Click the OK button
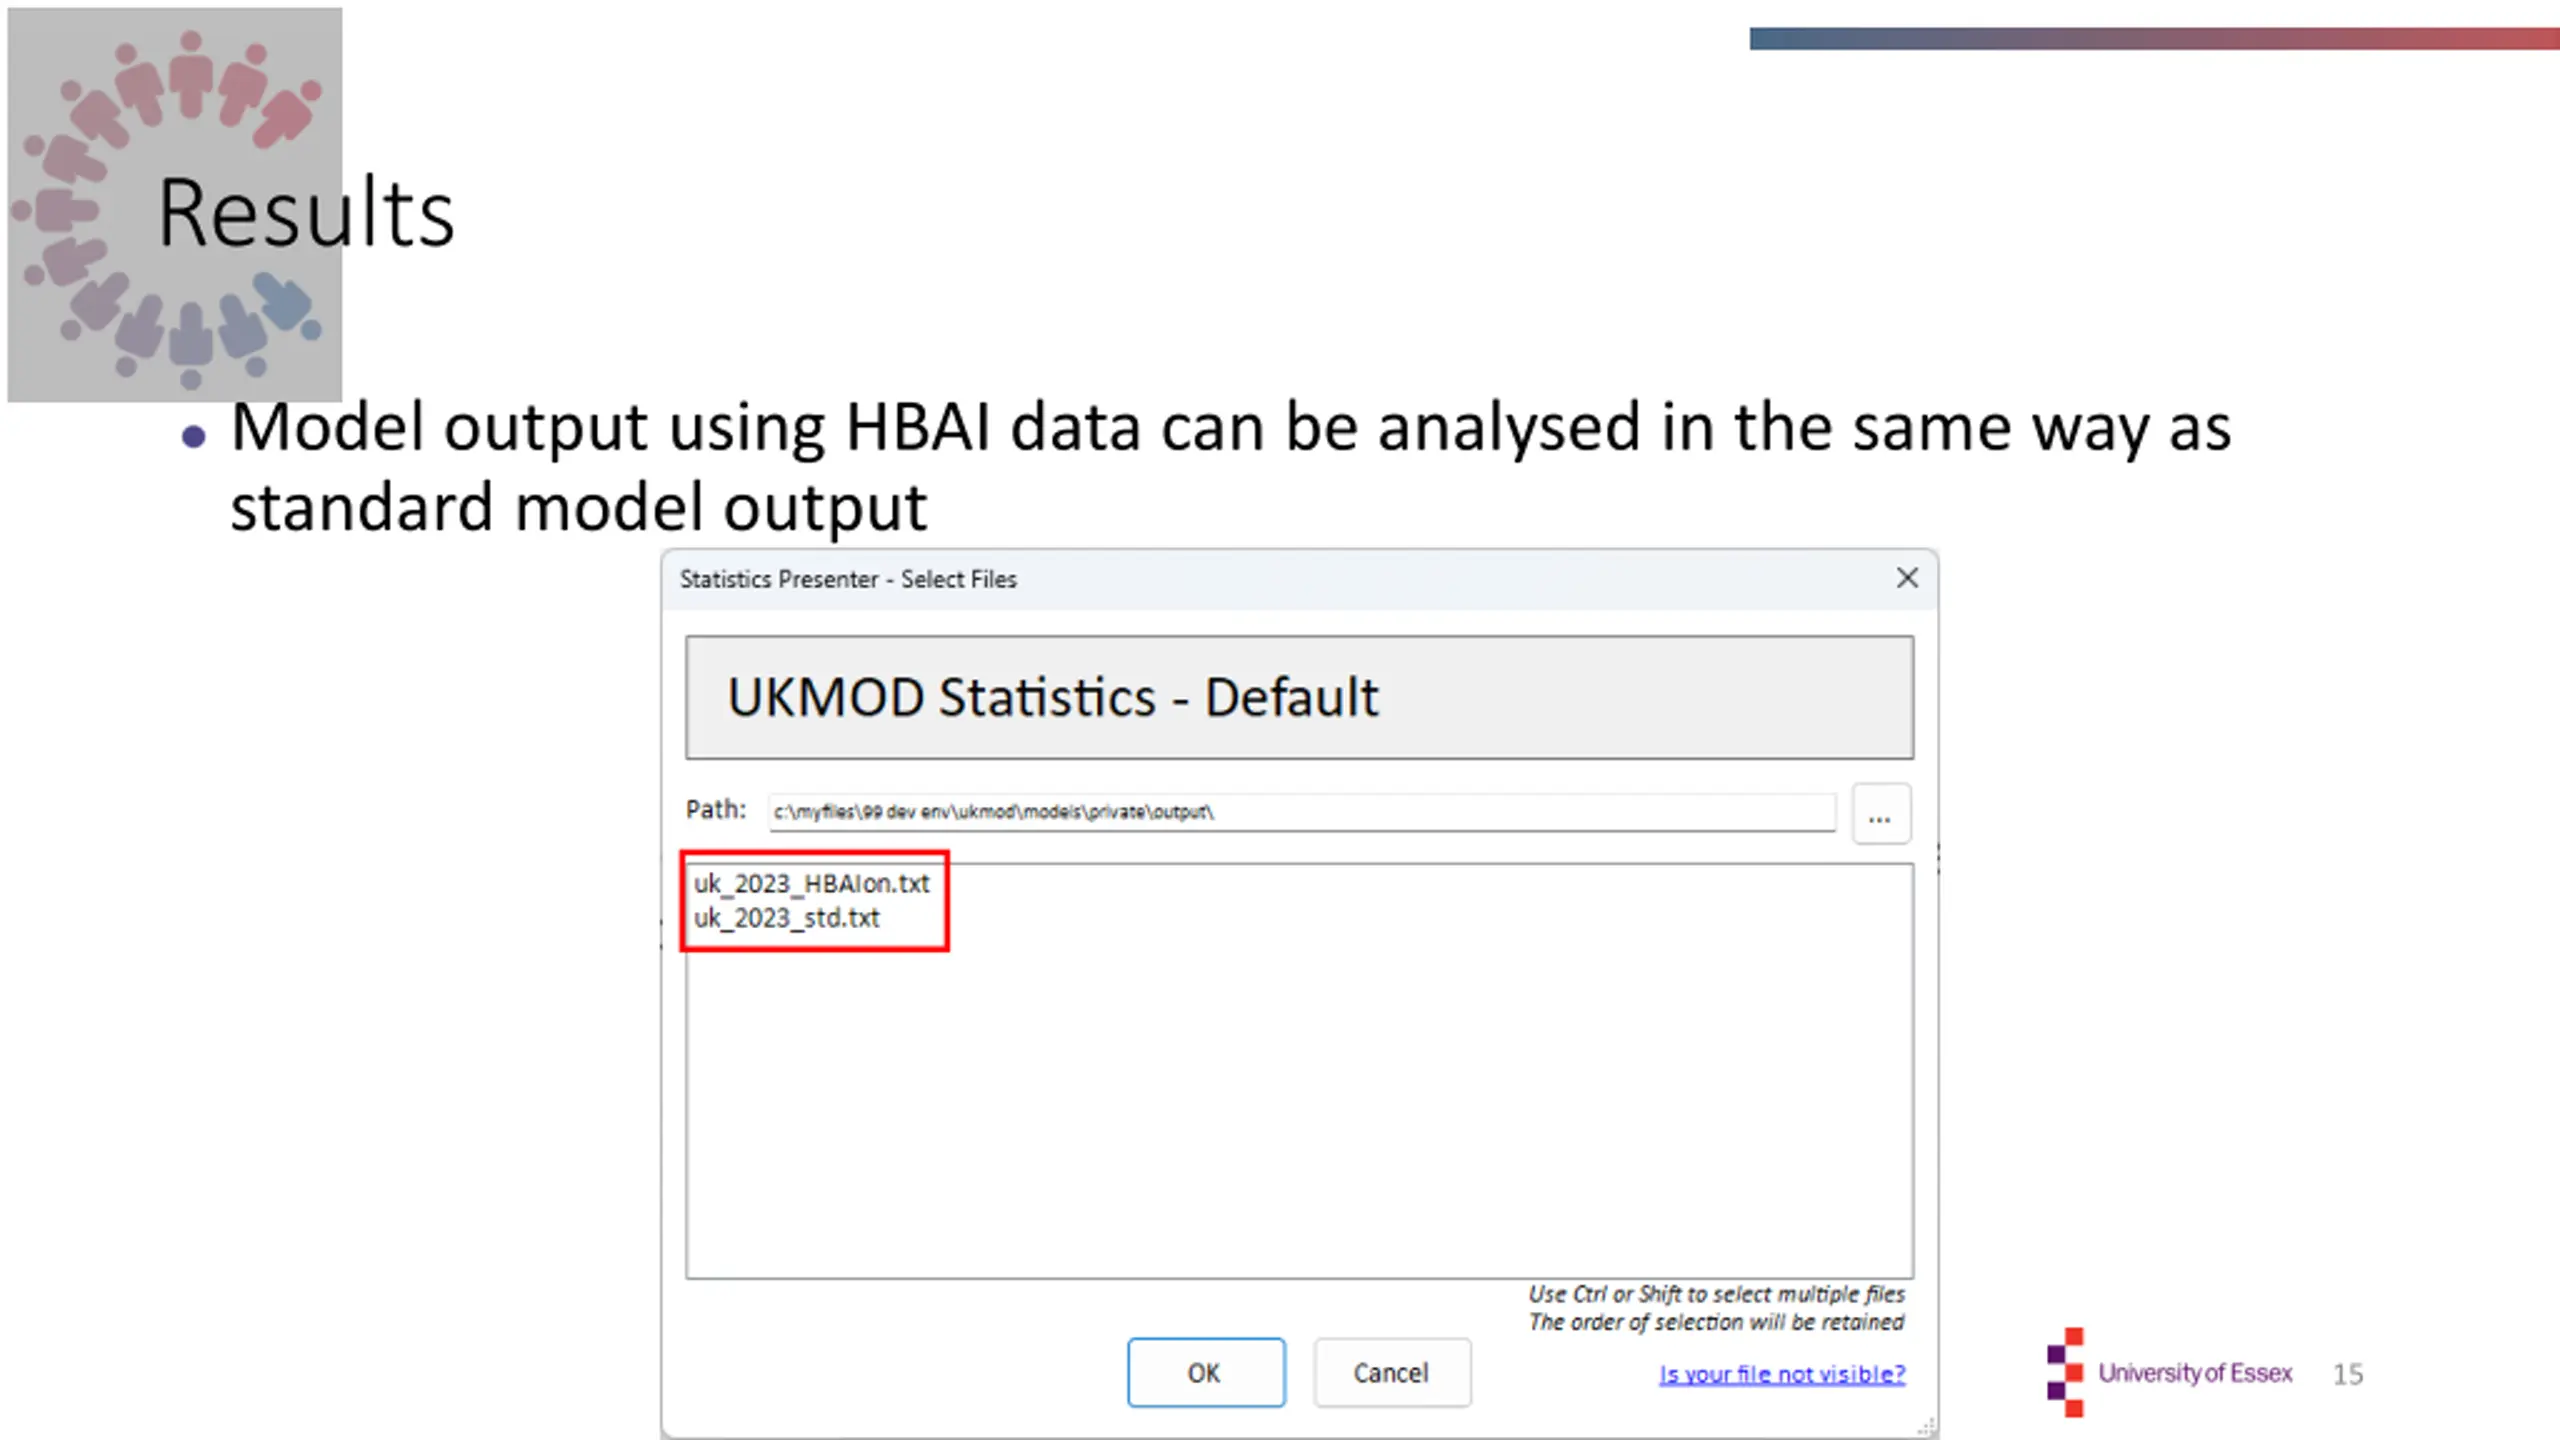 coord(1206,1373)
